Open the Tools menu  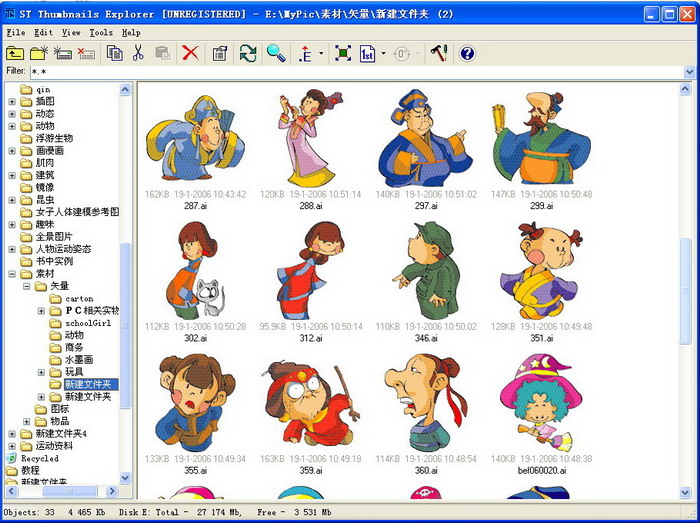click(101, 33)
